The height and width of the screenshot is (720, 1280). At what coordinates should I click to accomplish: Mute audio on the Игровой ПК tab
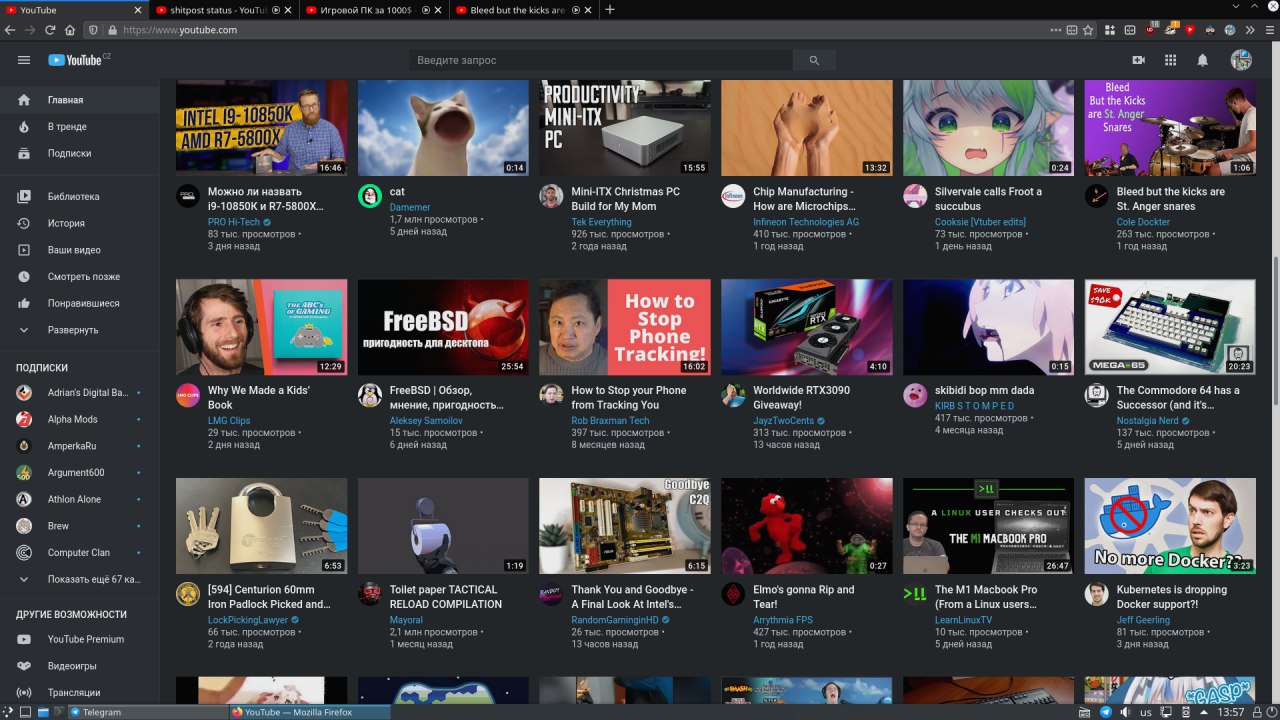click(x=425, y=10)
